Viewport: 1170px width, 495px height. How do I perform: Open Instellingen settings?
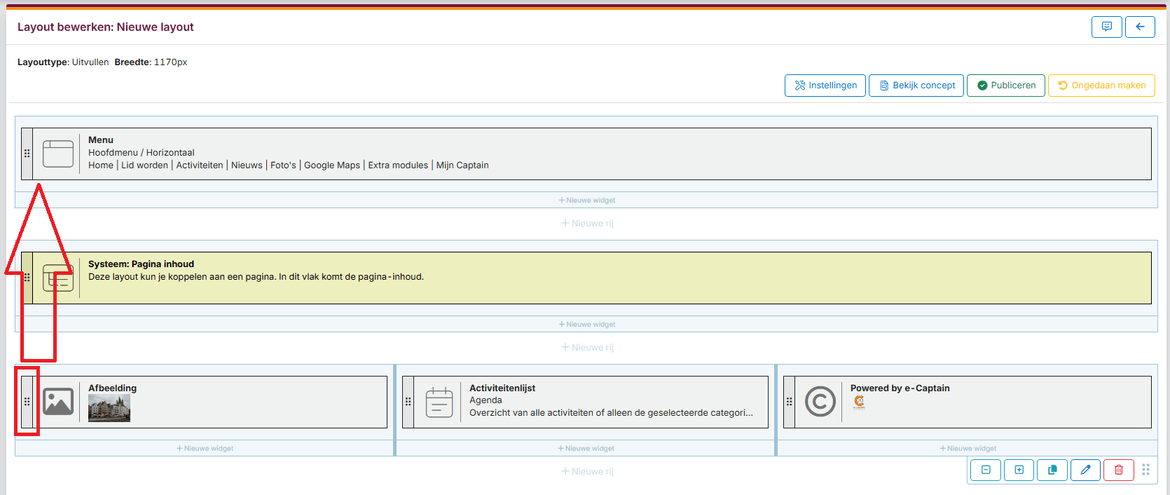pos(825,86)
